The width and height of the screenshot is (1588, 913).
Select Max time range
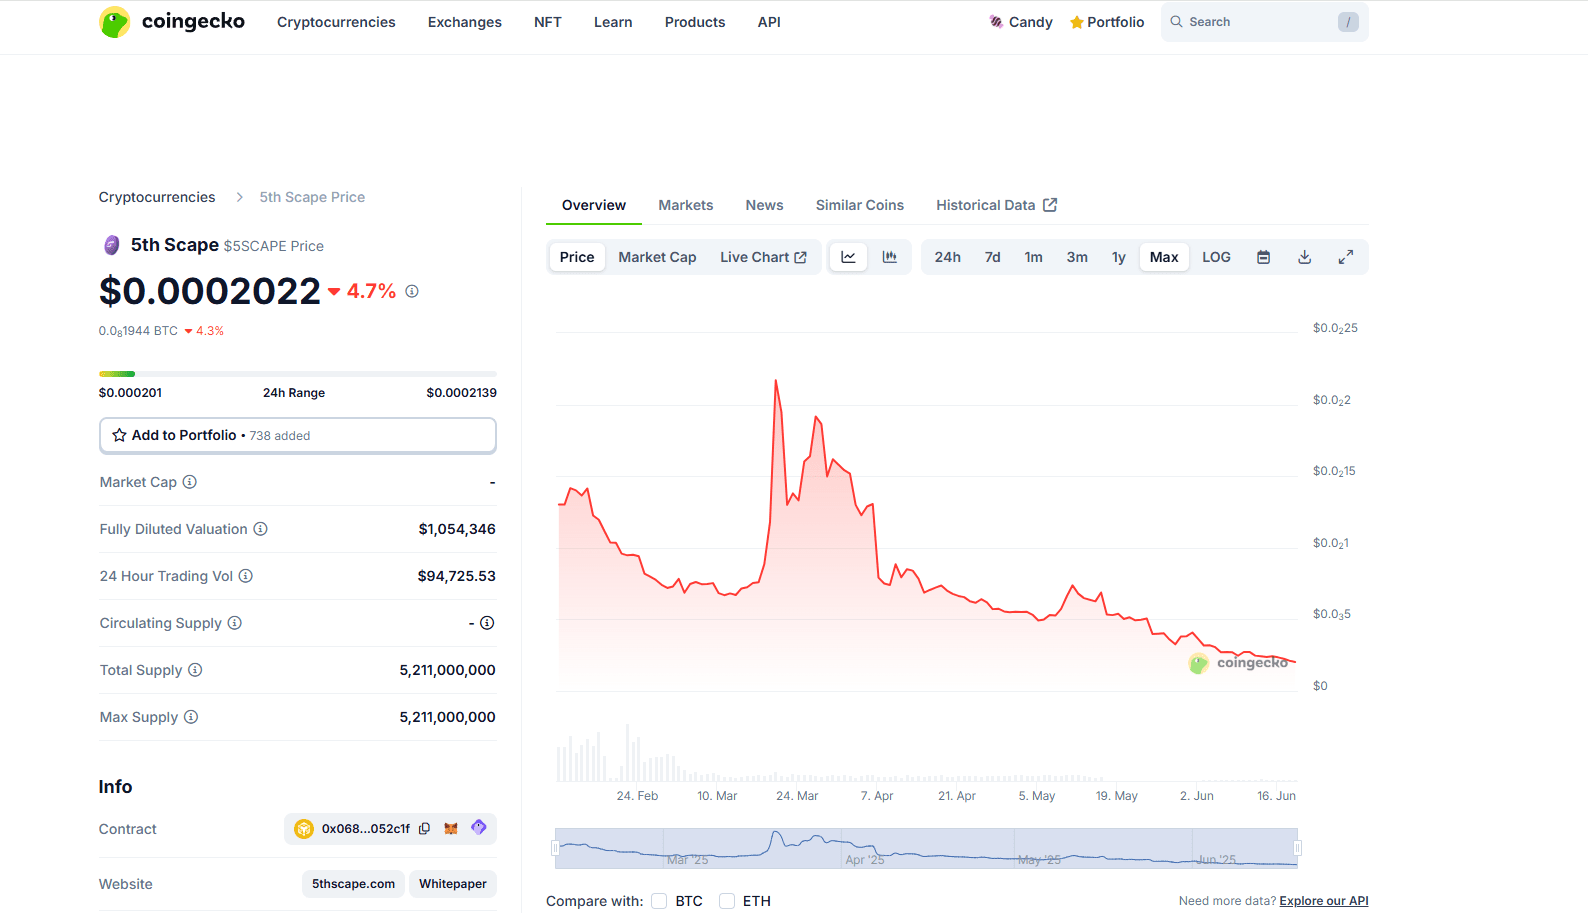1164,257
